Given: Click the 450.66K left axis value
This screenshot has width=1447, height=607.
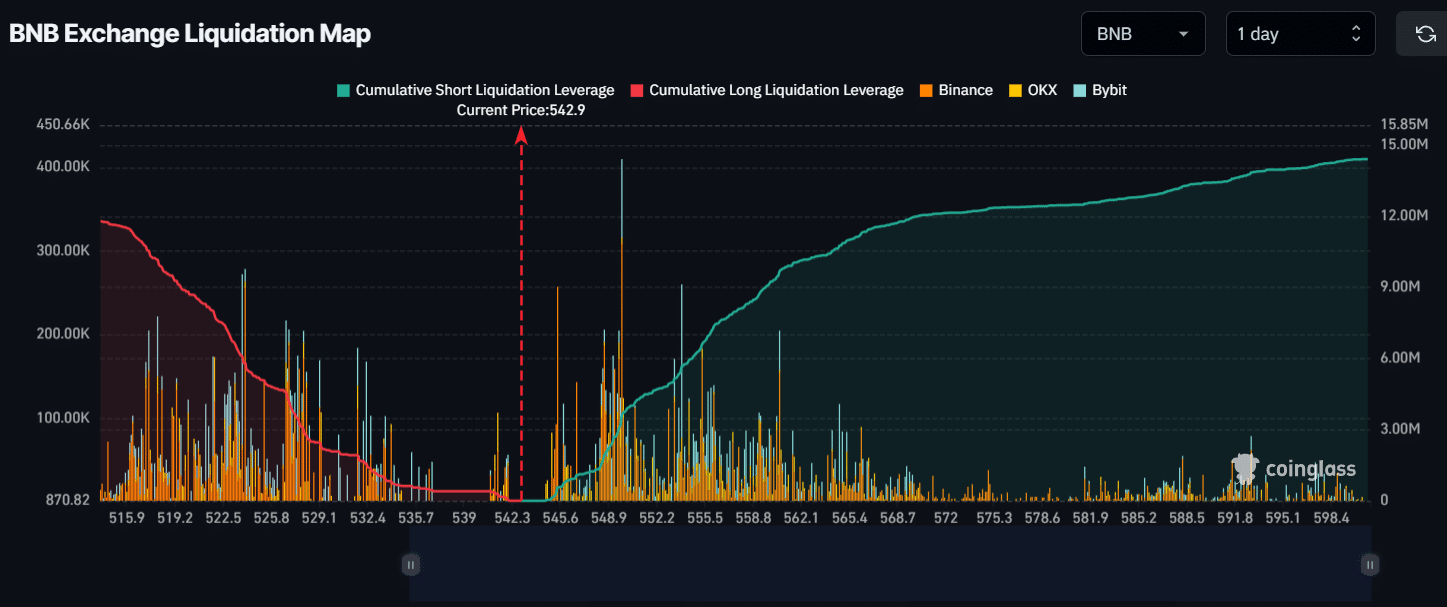Looking at the screenshot, I should tap(64, 125).
